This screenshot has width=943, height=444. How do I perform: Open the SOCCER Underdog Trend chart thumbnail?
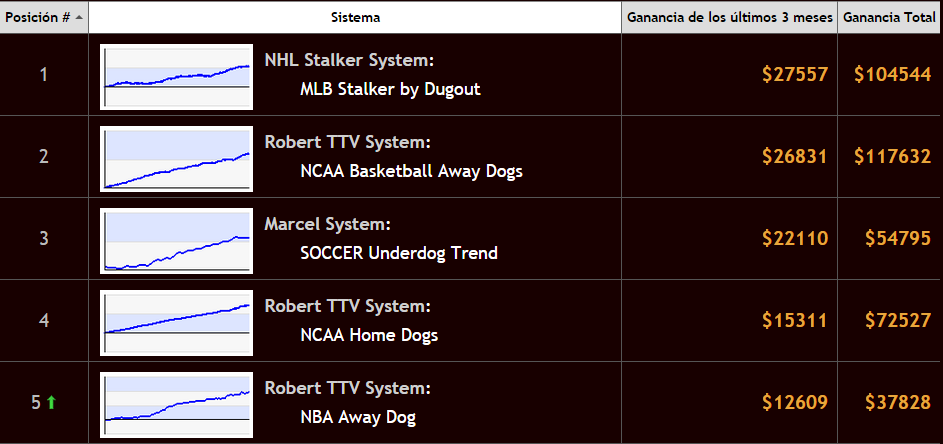[x=176, y=241]
